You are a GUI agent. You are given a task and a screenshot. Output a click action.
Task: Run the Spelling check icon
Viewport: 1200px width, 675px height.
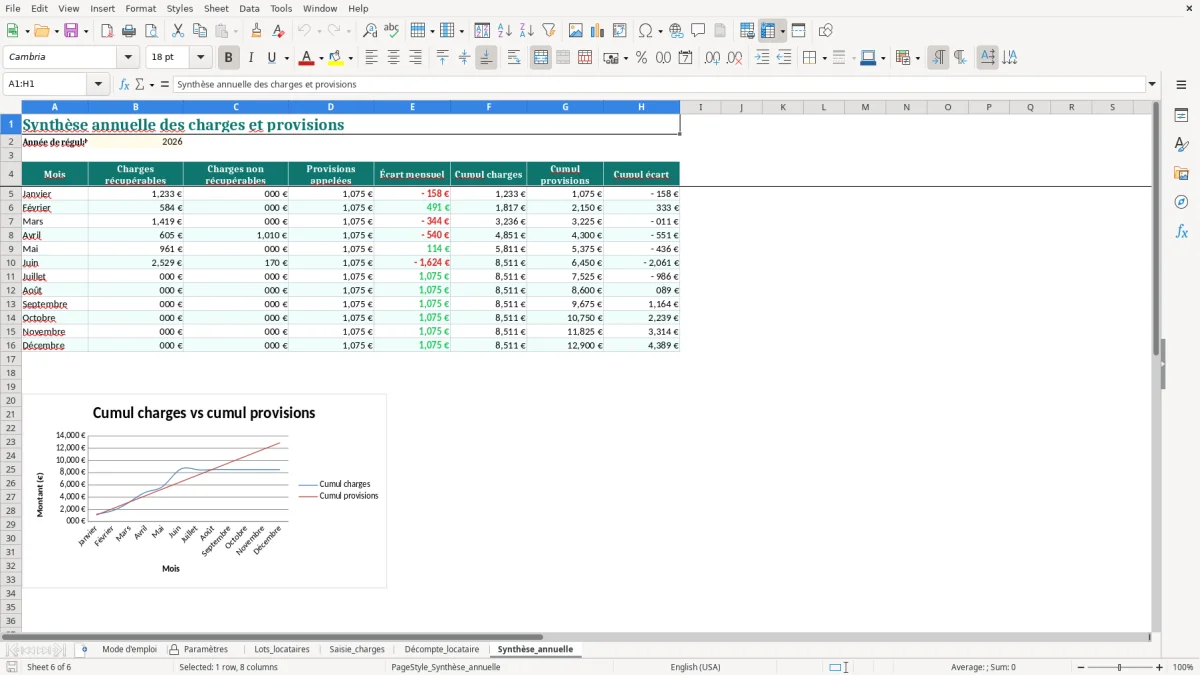392,31
